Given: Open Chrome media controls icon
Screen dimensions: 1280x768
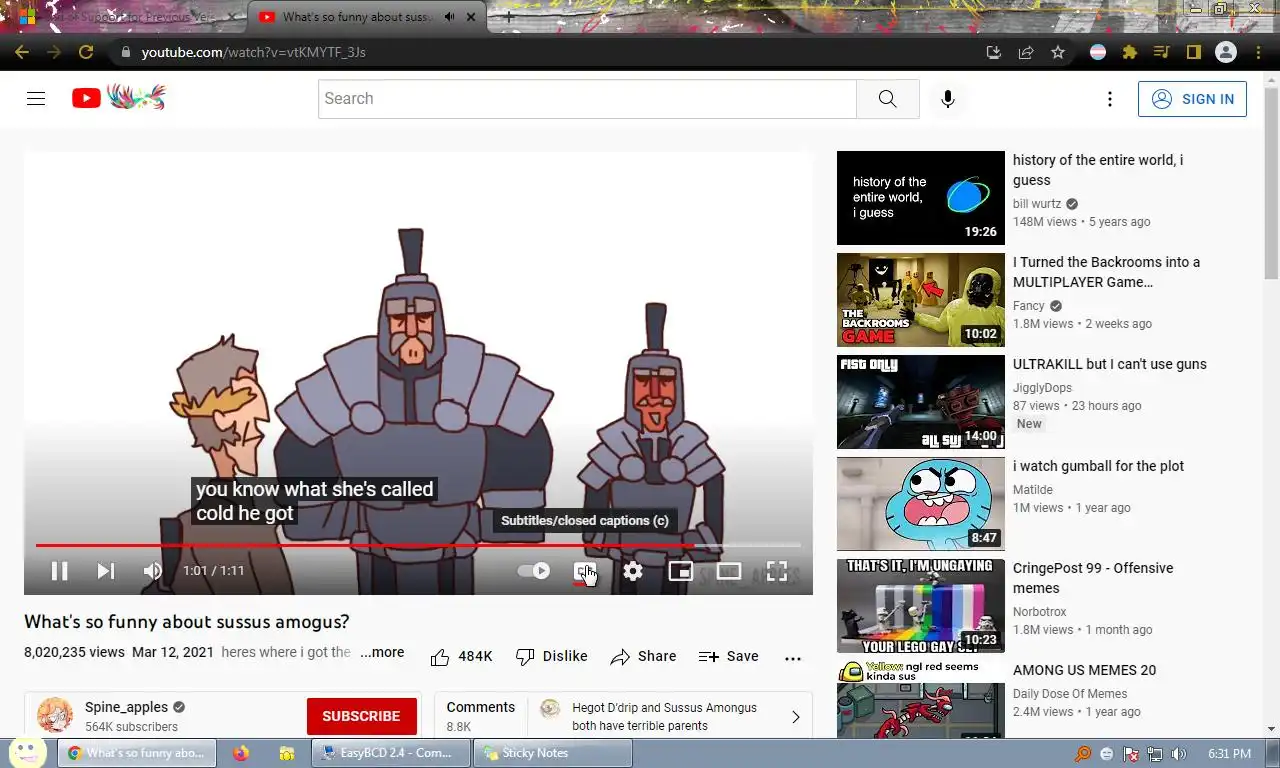Looking at the screenshot, I should [1161, 52].
